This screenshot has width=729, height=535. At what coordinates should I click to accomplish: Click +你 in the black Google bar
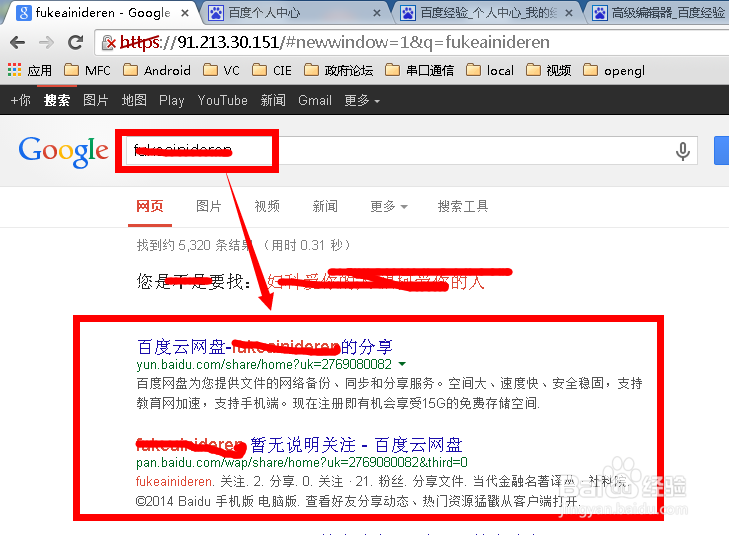[x=20, y=100]
